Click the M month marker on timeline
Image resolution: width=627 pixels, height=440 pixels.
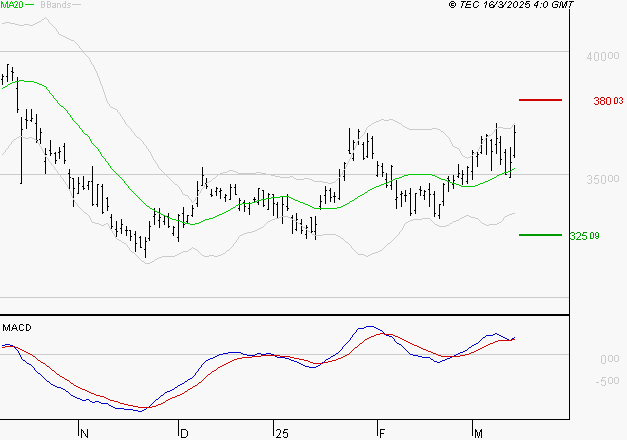click(x=478, y=434)
